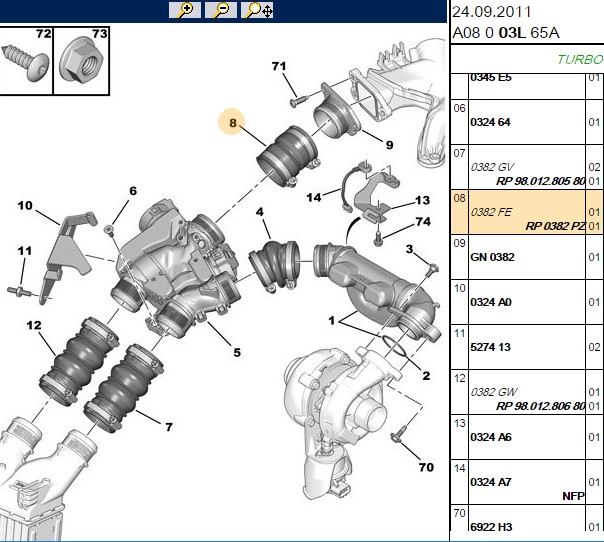This screenshot has height=542, width=604.
Task: Select callout number 12 hose in diagram
Action: tap(34, 326)
